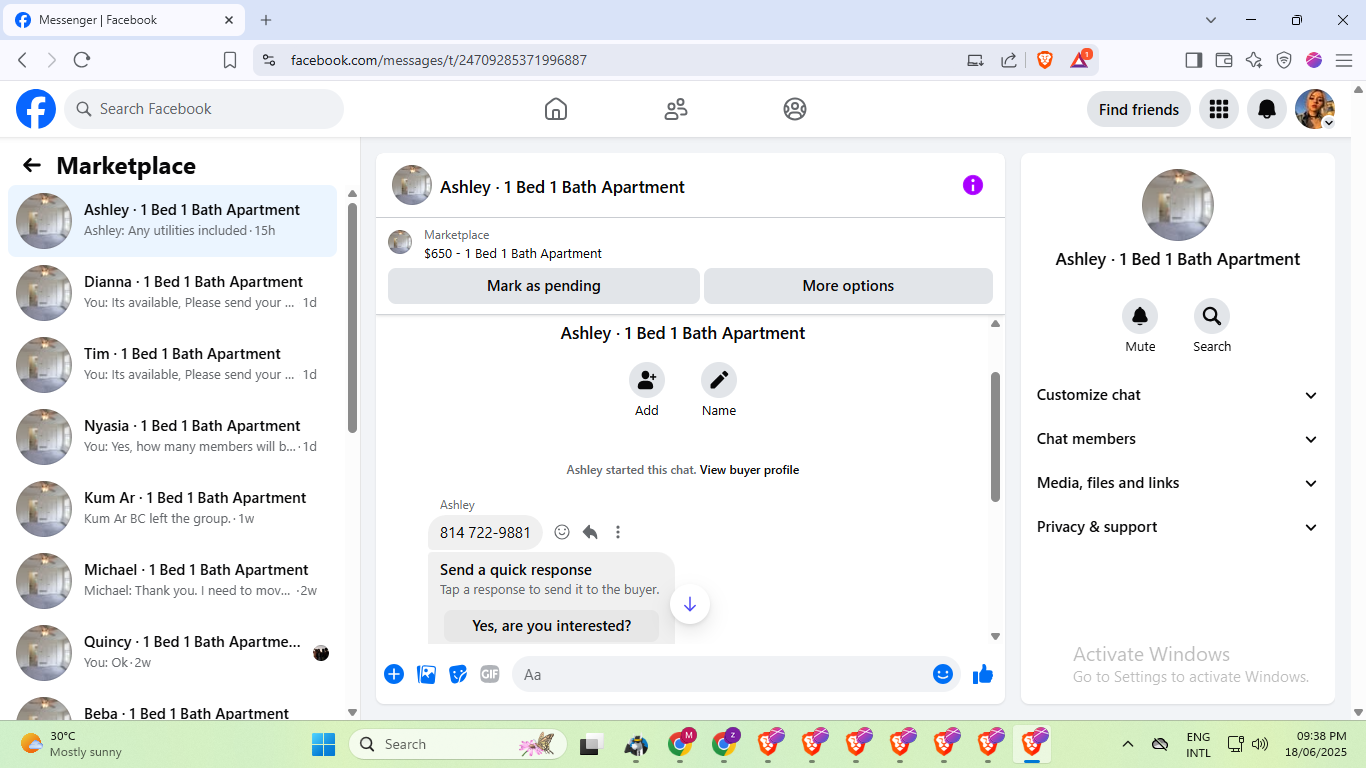
Task: Click Mark as pending button
Action: 544,286
